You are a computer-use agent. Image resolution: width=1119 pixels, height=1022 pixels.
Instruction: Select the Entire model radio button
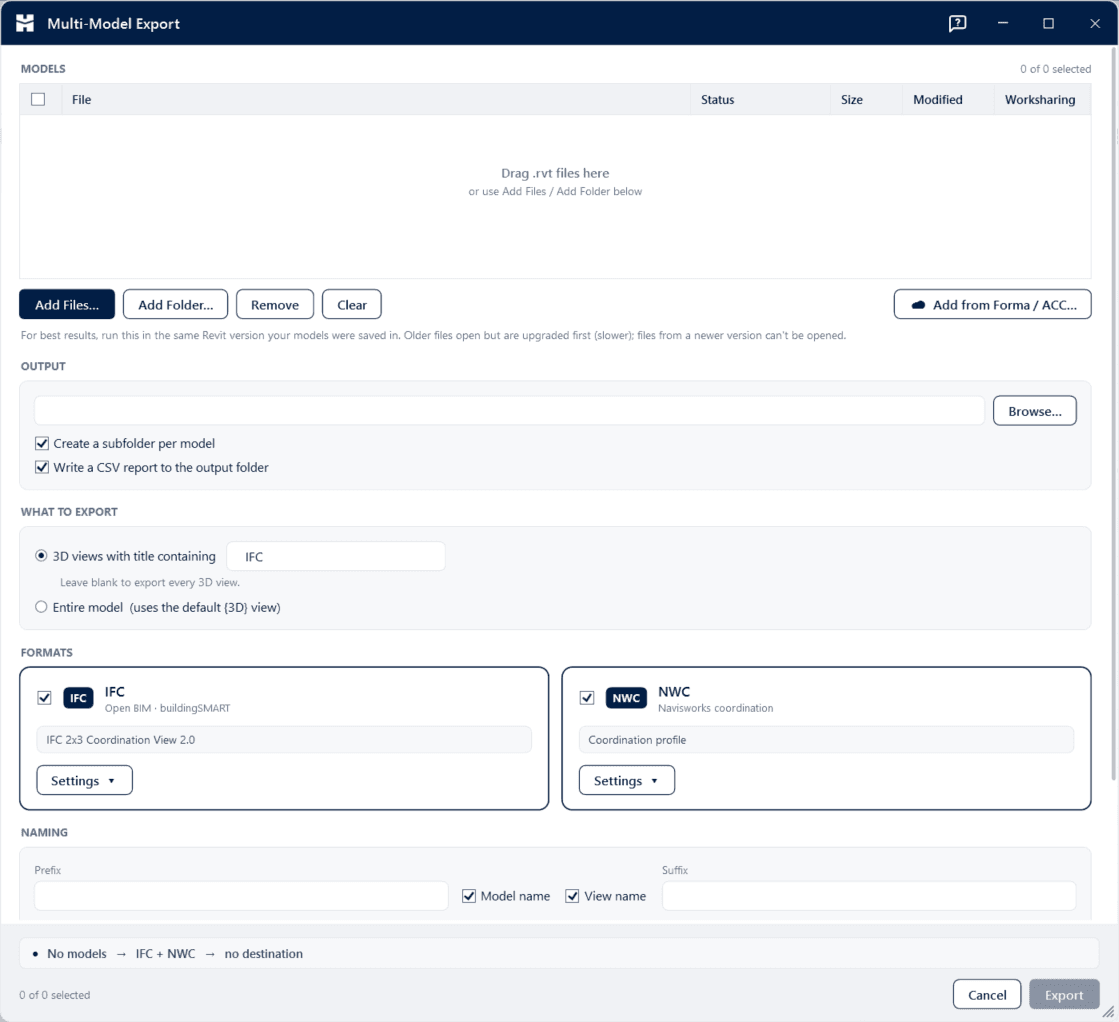[x=41, y=607]
